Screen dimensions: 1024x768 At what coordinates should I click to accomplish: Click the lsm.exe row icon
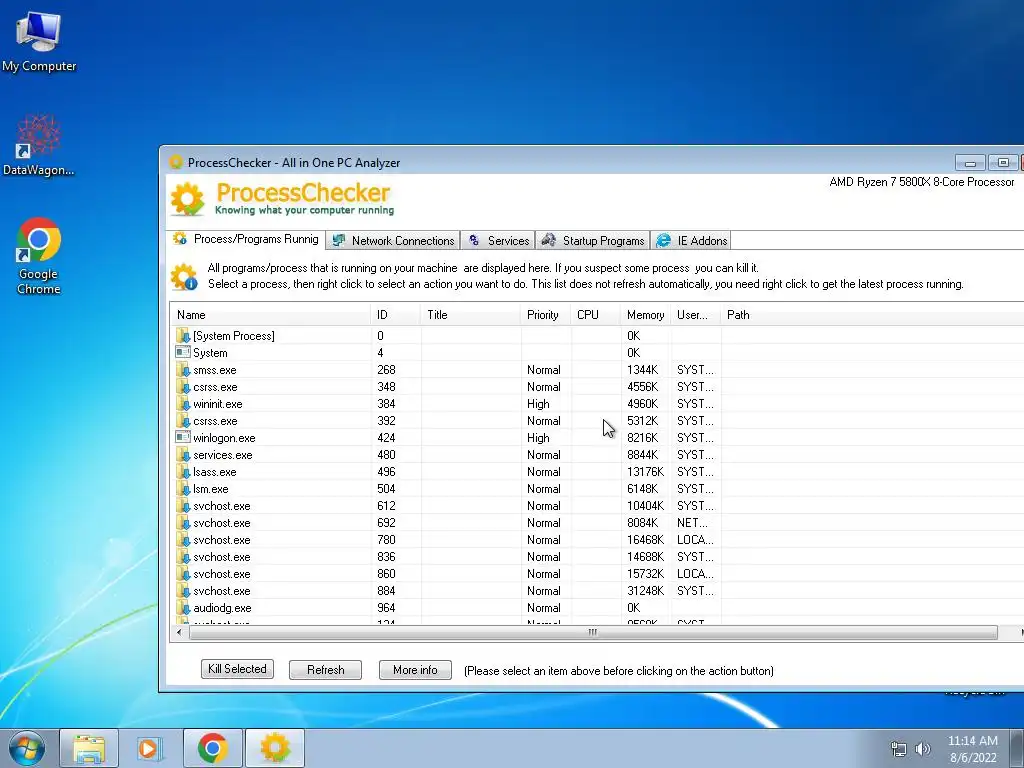coord(183,488)
